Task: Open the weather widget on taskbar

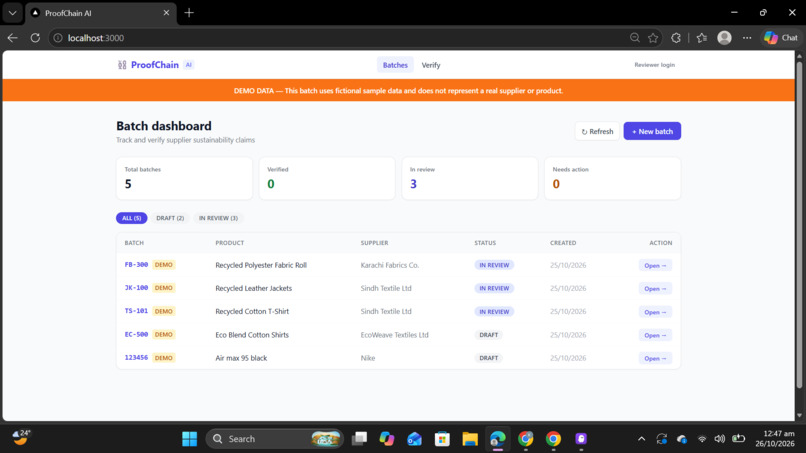Action: (x=21, y=438)
